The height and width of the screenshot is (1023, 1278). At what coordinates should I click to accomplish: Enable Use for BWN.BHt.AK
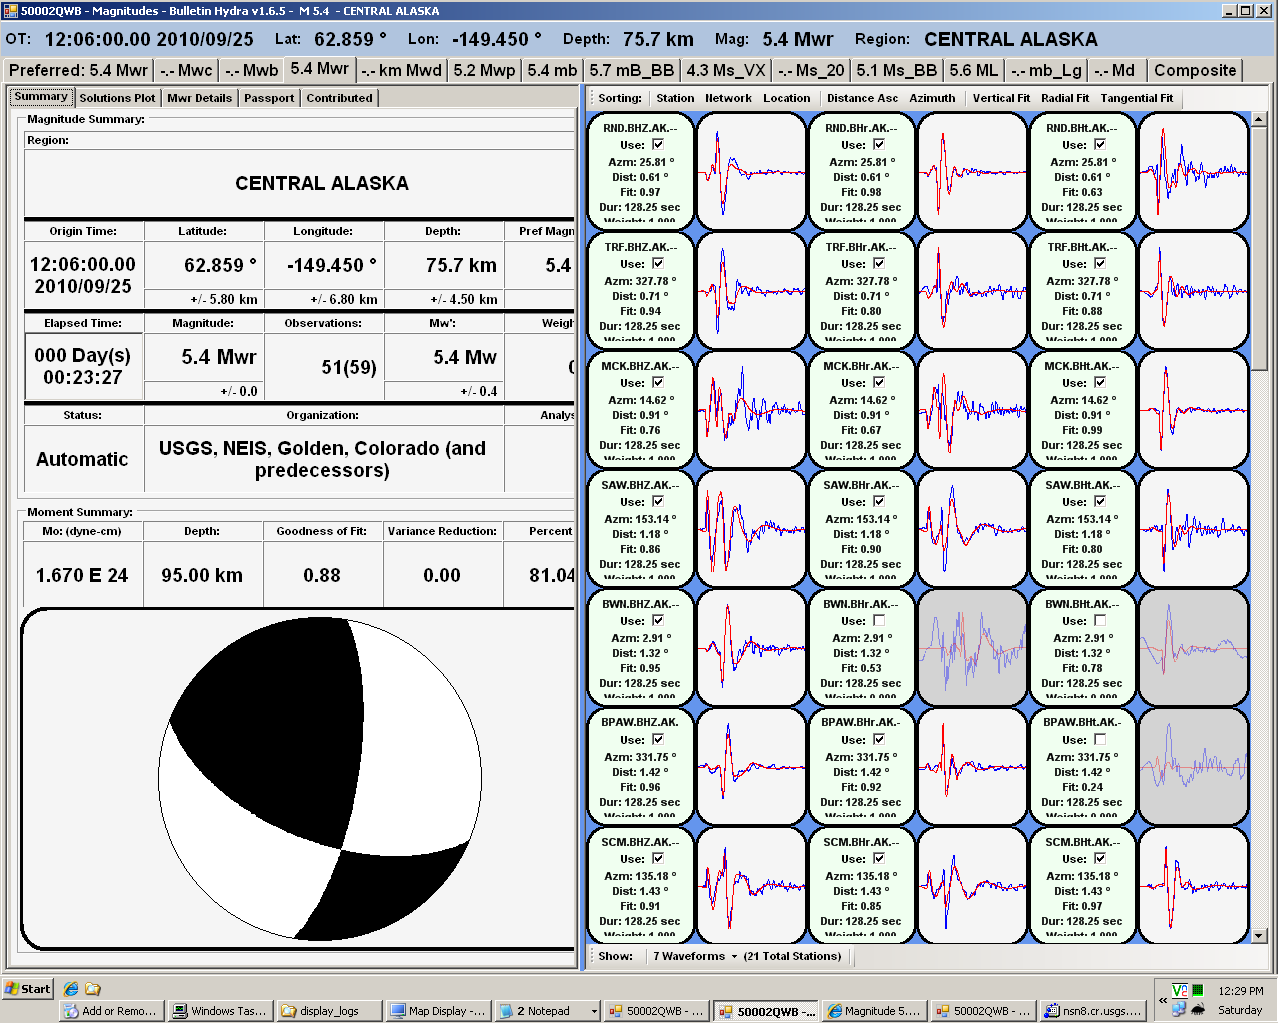1100,620
